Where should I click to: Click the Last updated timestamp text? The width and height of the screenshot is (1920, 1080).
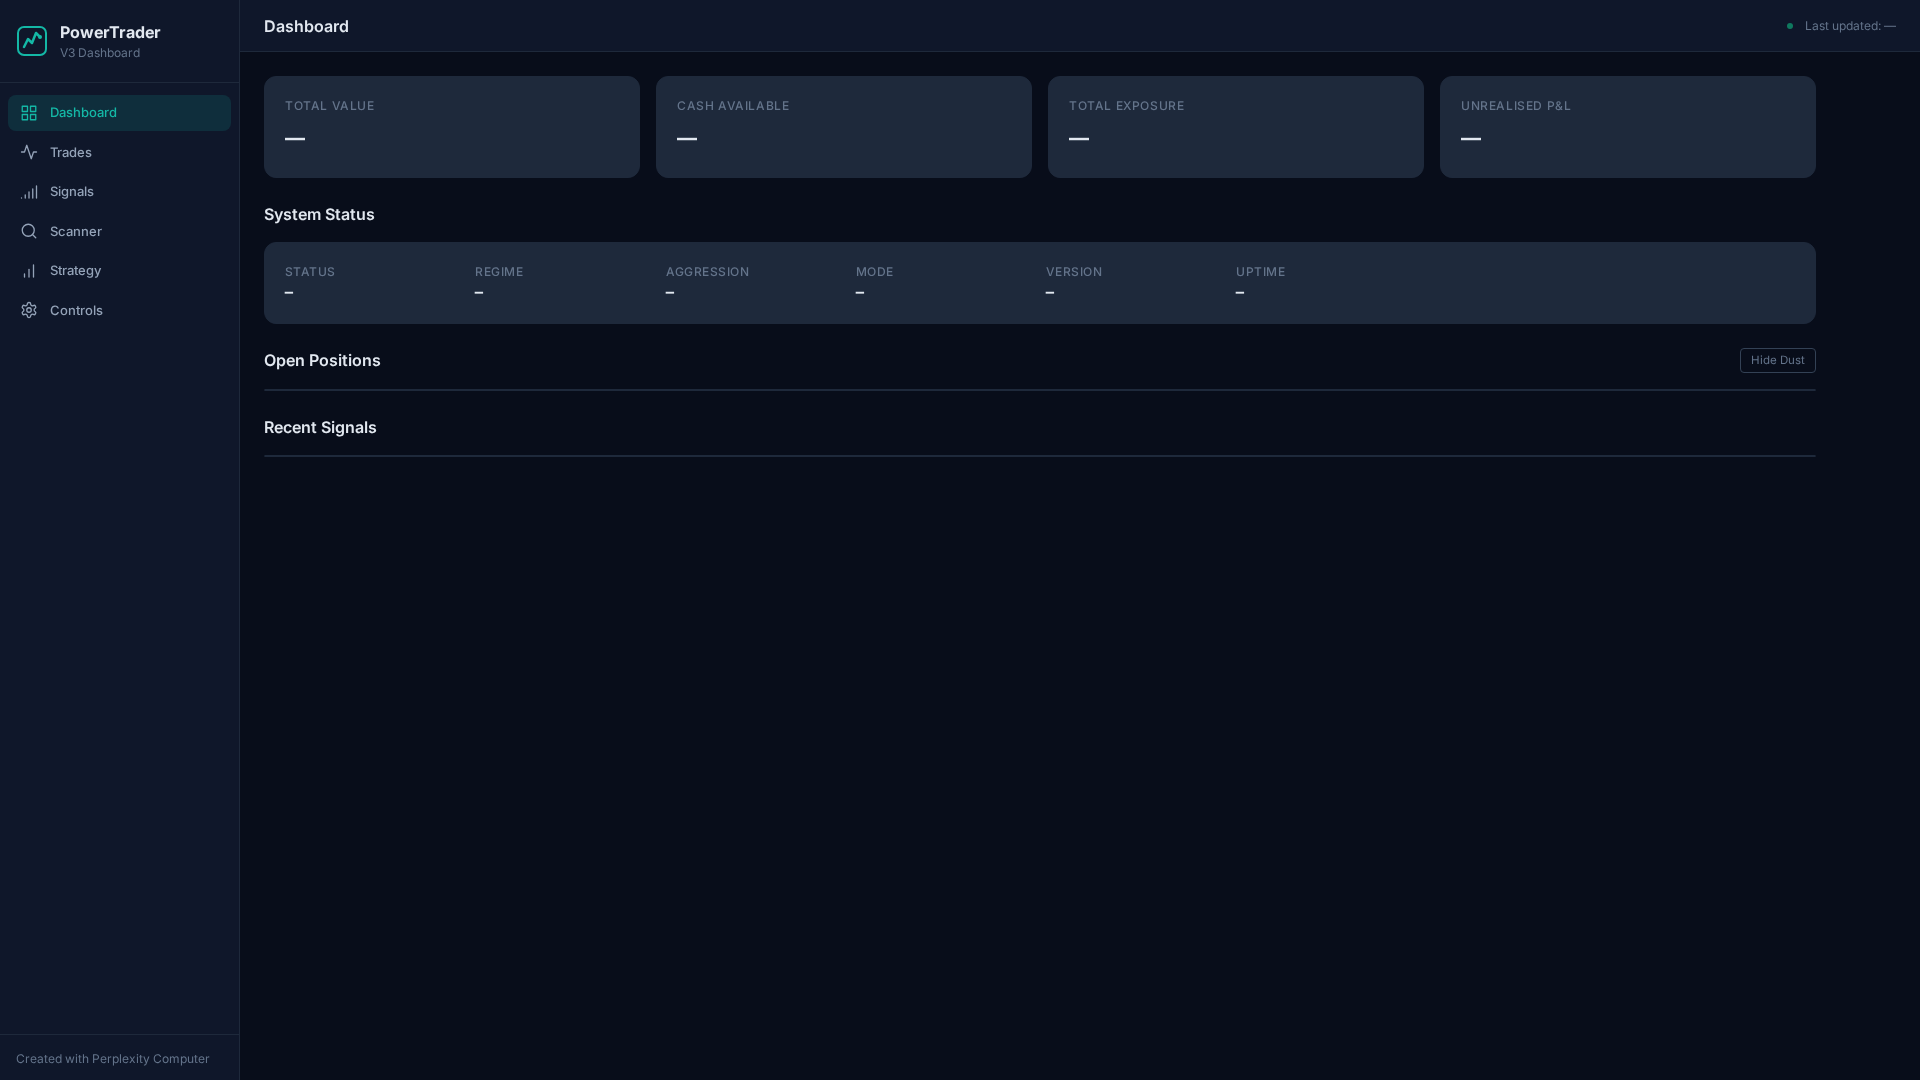[x=1849, y=26]
